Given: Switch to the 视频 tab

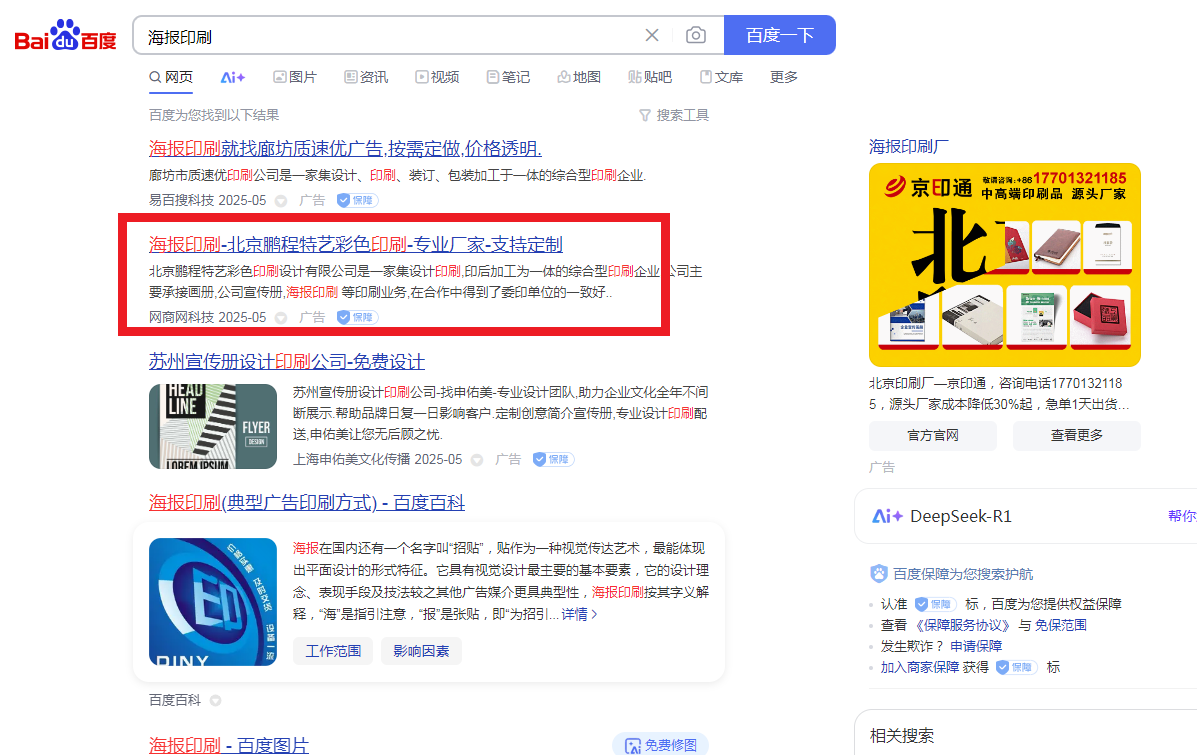Looking at the screenshot, I should tap(437, 77).
